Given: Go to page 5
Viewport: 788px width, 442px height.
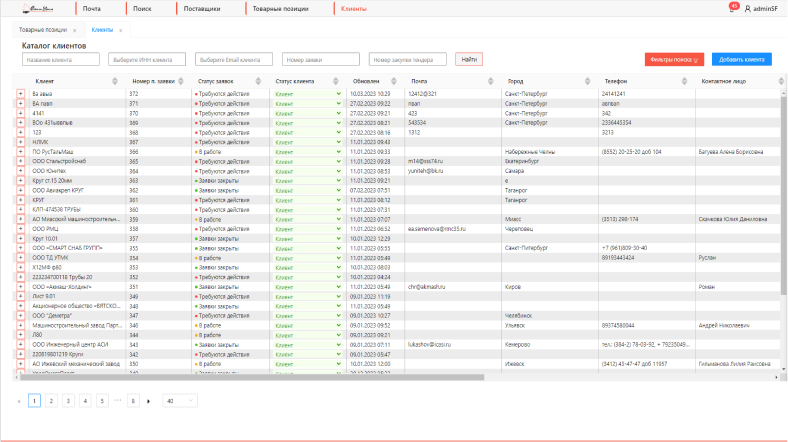Looking at the screenshot, I should coord(102,401).
